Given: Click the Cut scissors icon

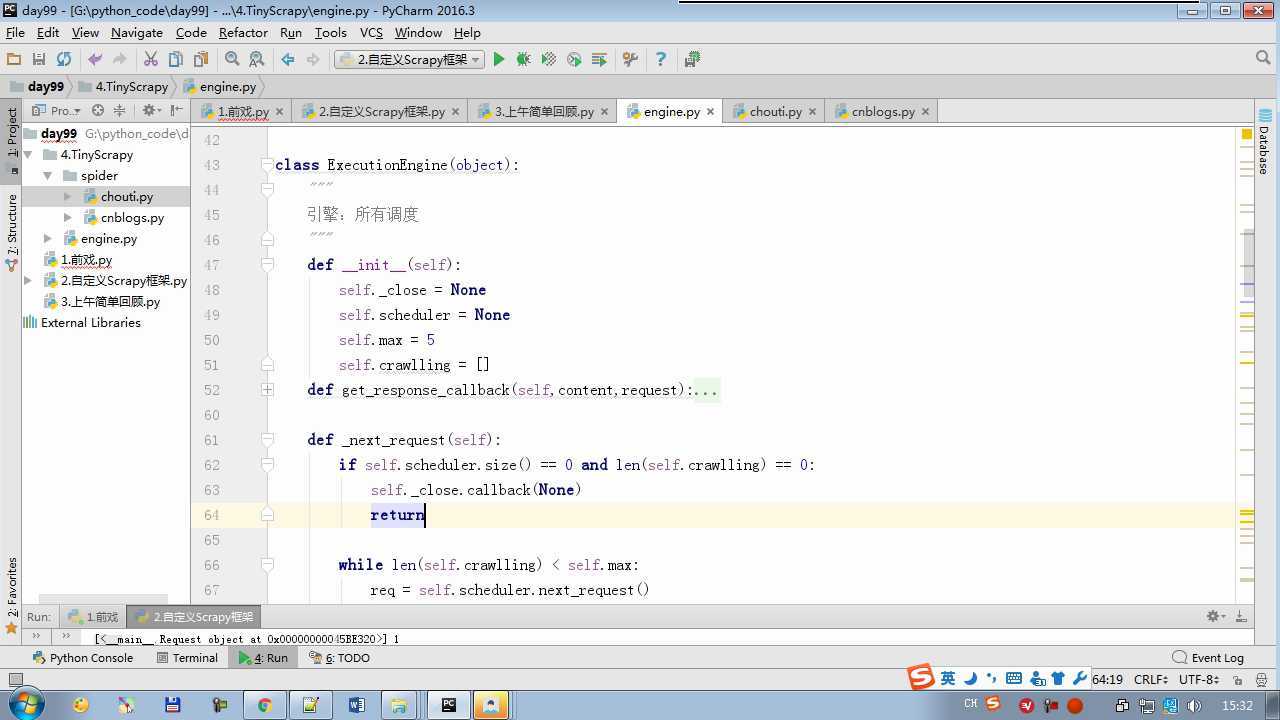Looking at the screenshot, I should 151,60.
